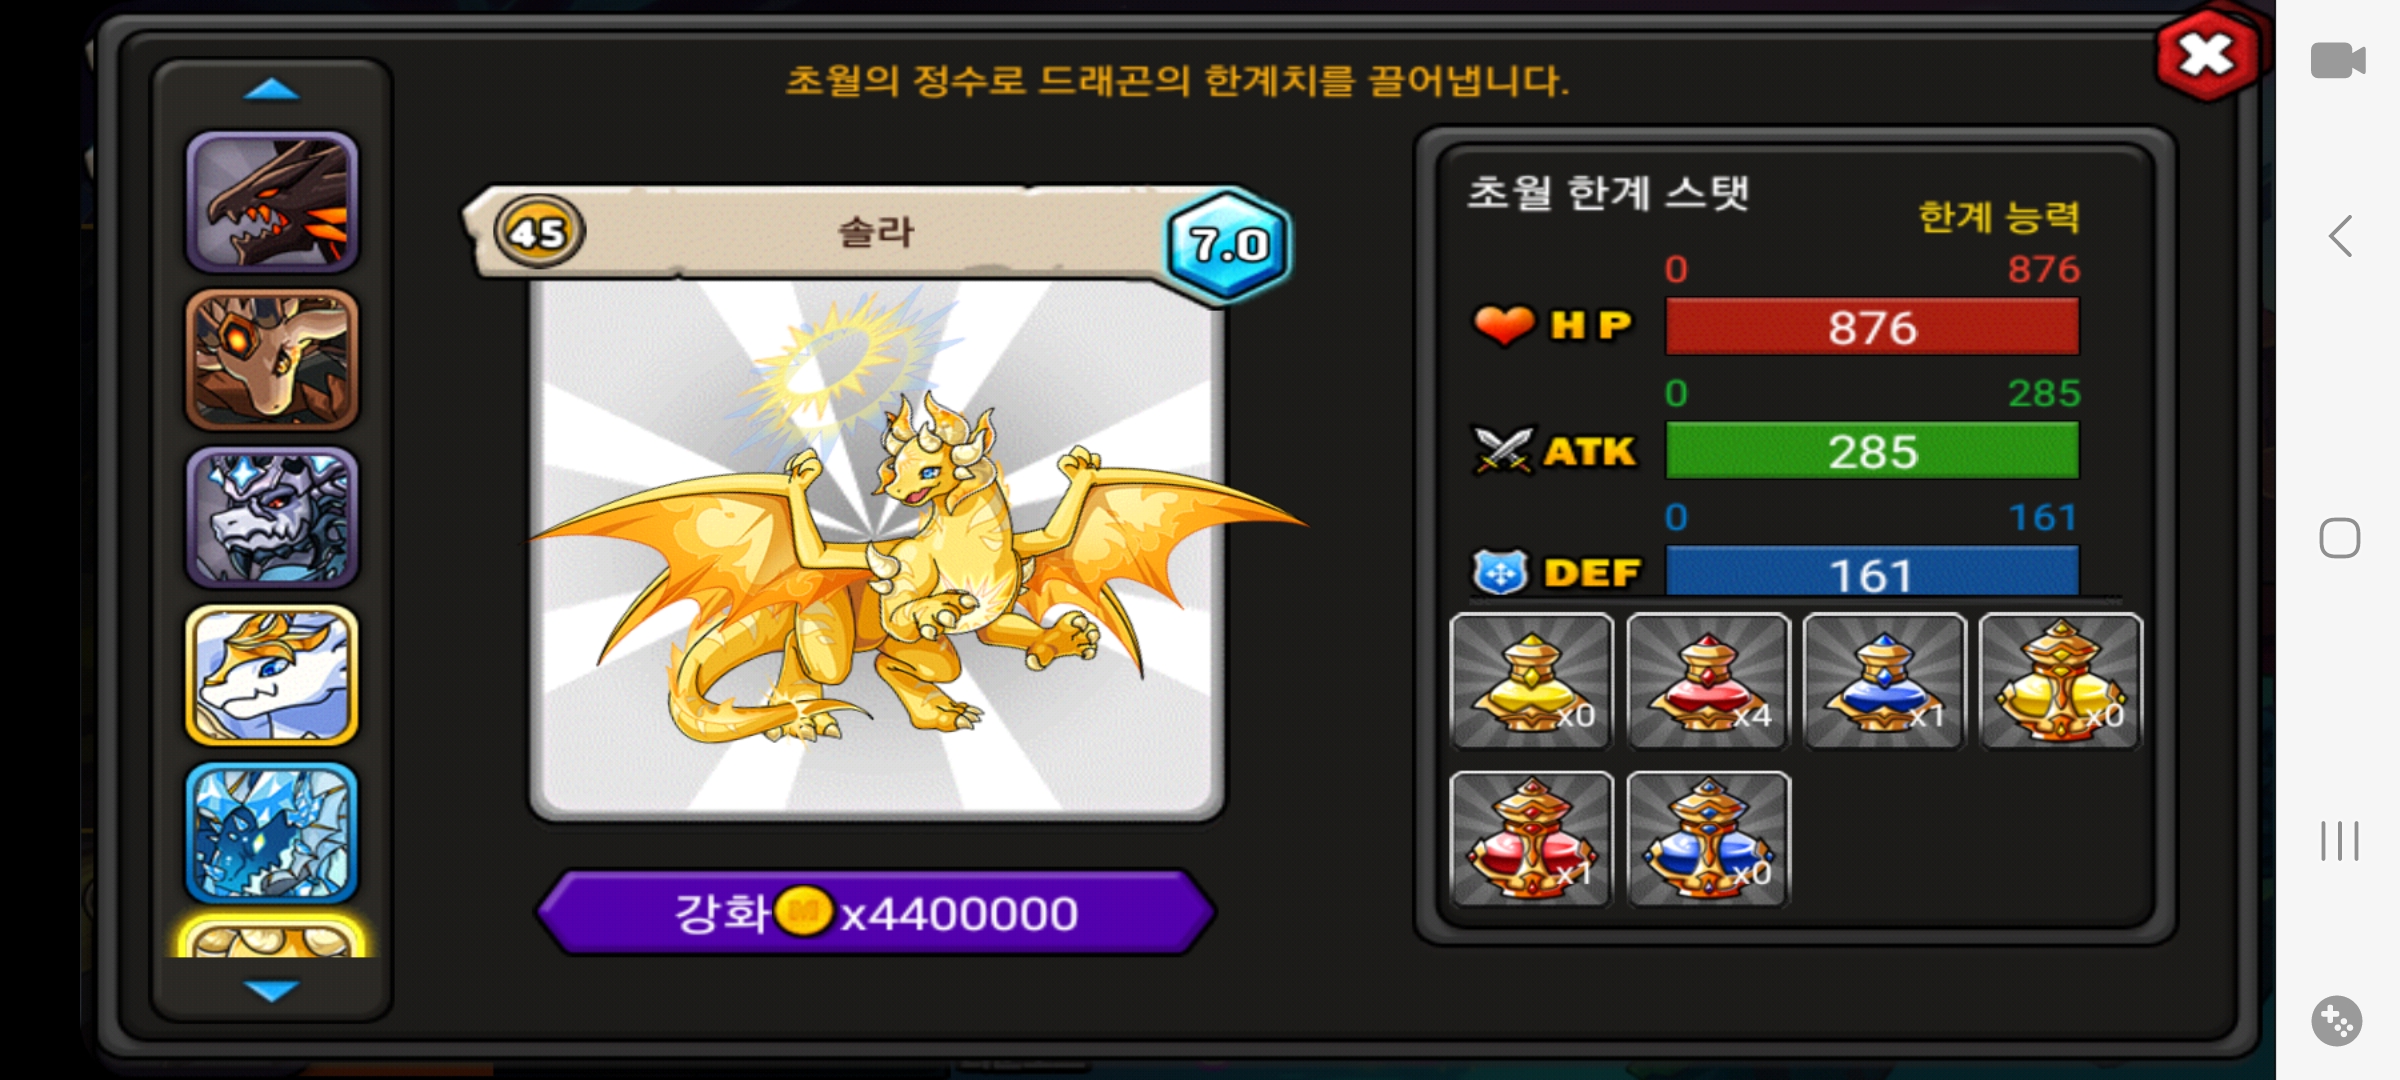Screen dimensions: 2400x1080
Task: Tap the screen record camera icon
Action: pyautogui.click(x=2338, y=61)
